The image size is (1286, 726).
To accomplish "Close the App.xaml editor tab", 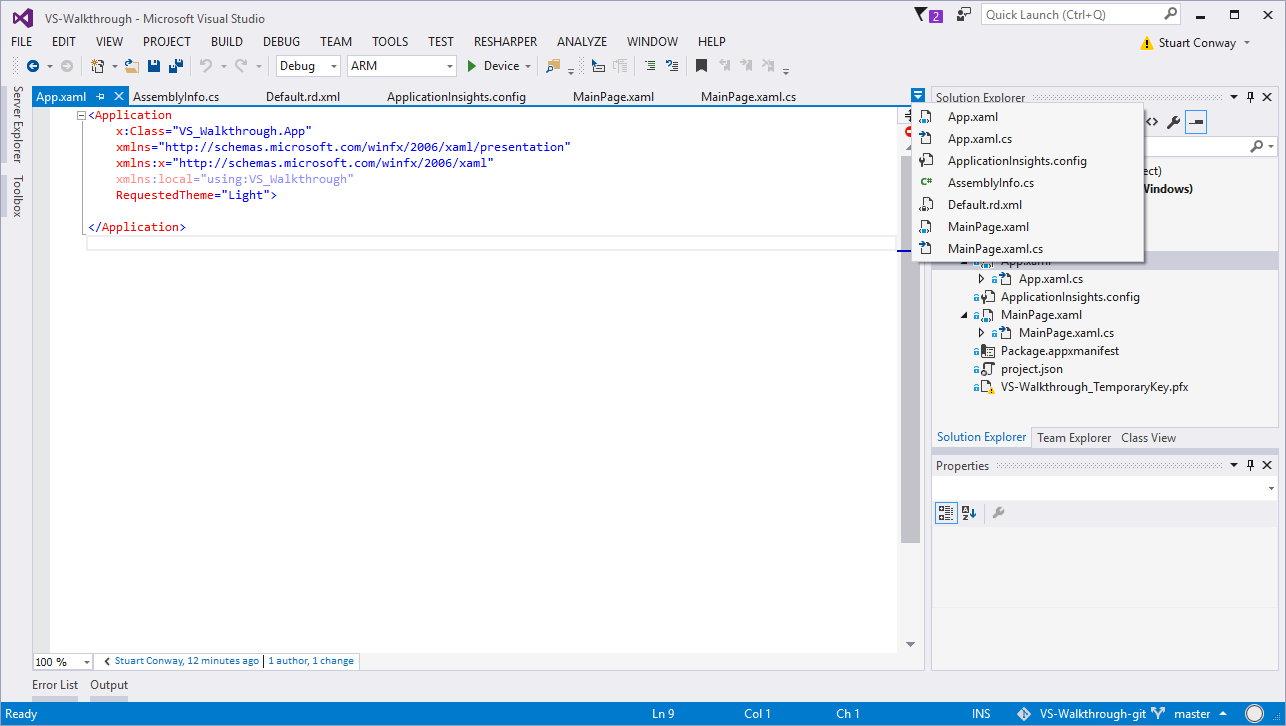I will [x=118, y=97].
